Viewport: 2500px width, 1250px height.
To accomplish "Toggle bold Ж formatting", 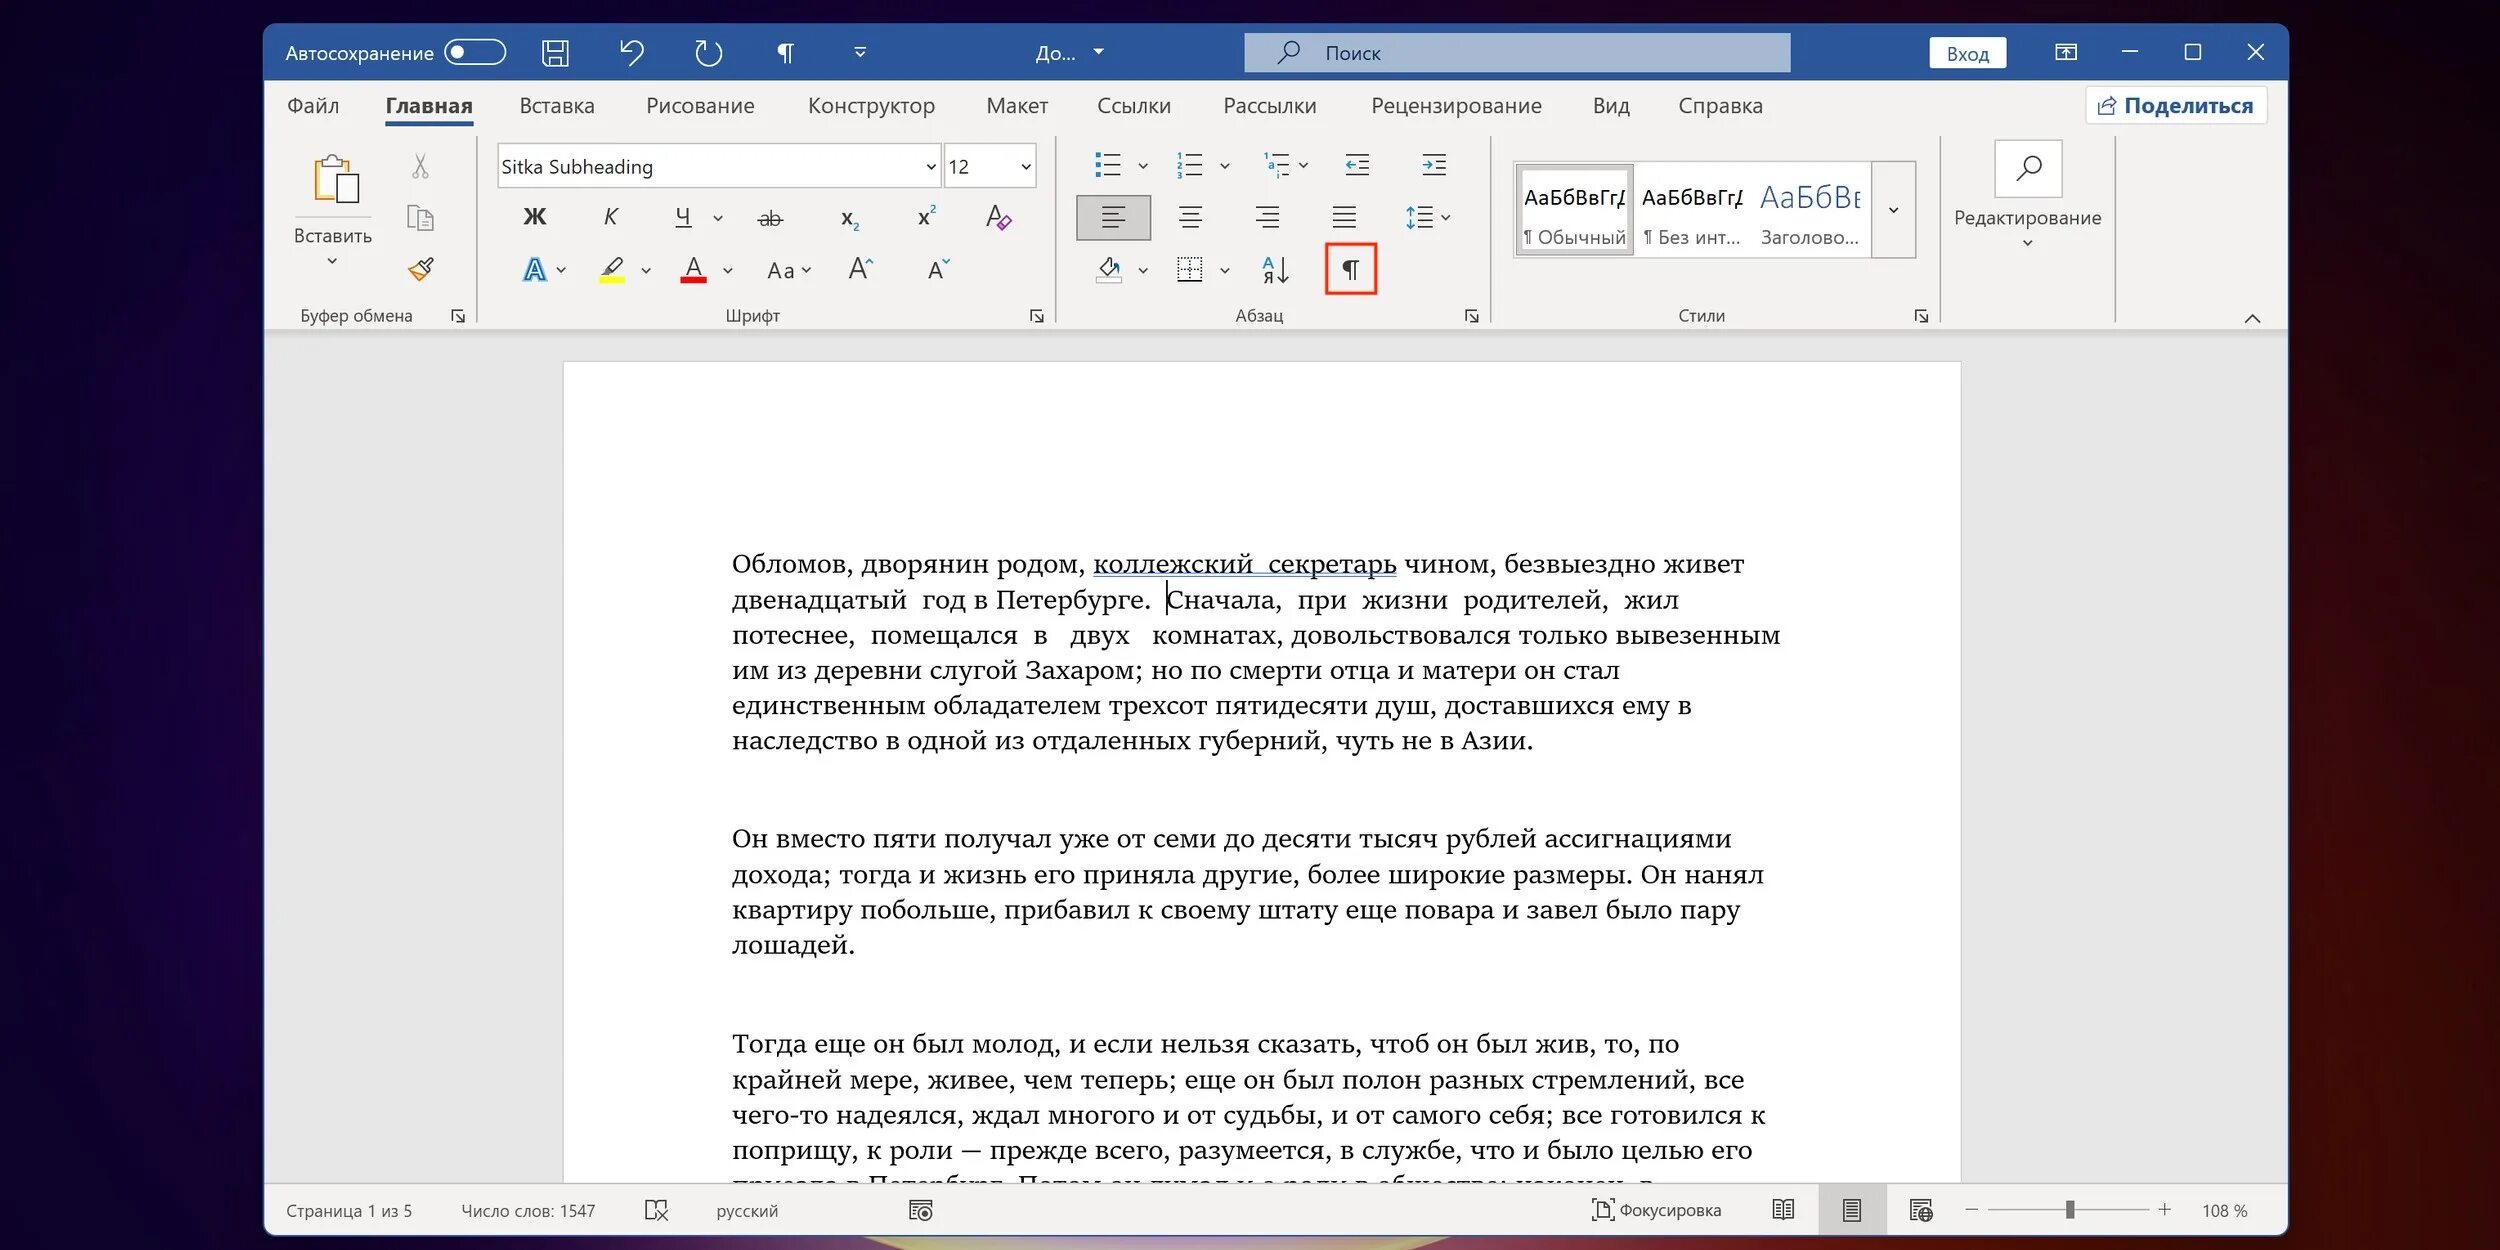I will (x=535, y=217).
